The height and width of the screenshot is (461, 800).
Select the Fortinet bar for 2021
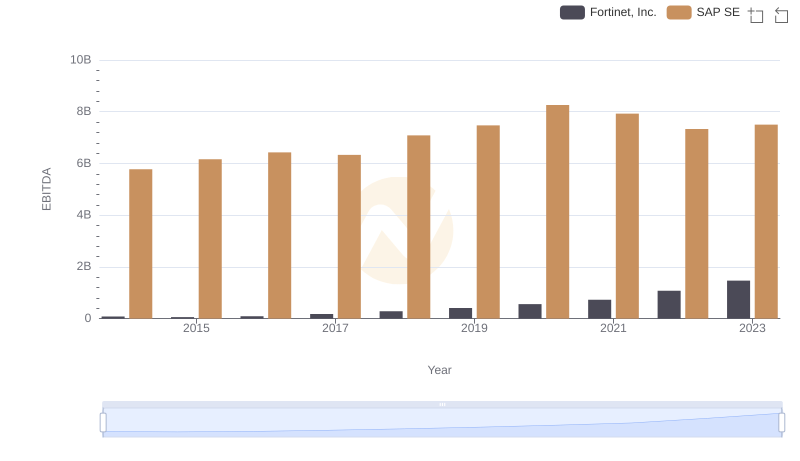coord(599,309)
